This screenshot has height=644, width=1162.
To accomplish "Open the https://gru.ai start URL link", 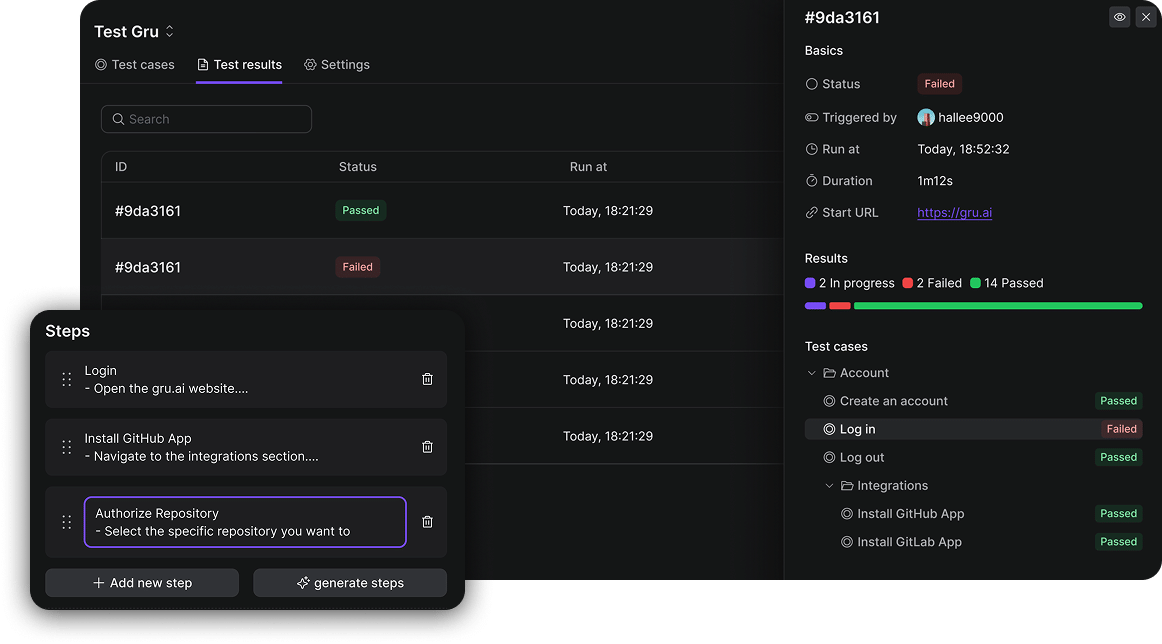I will click(954, 213).
